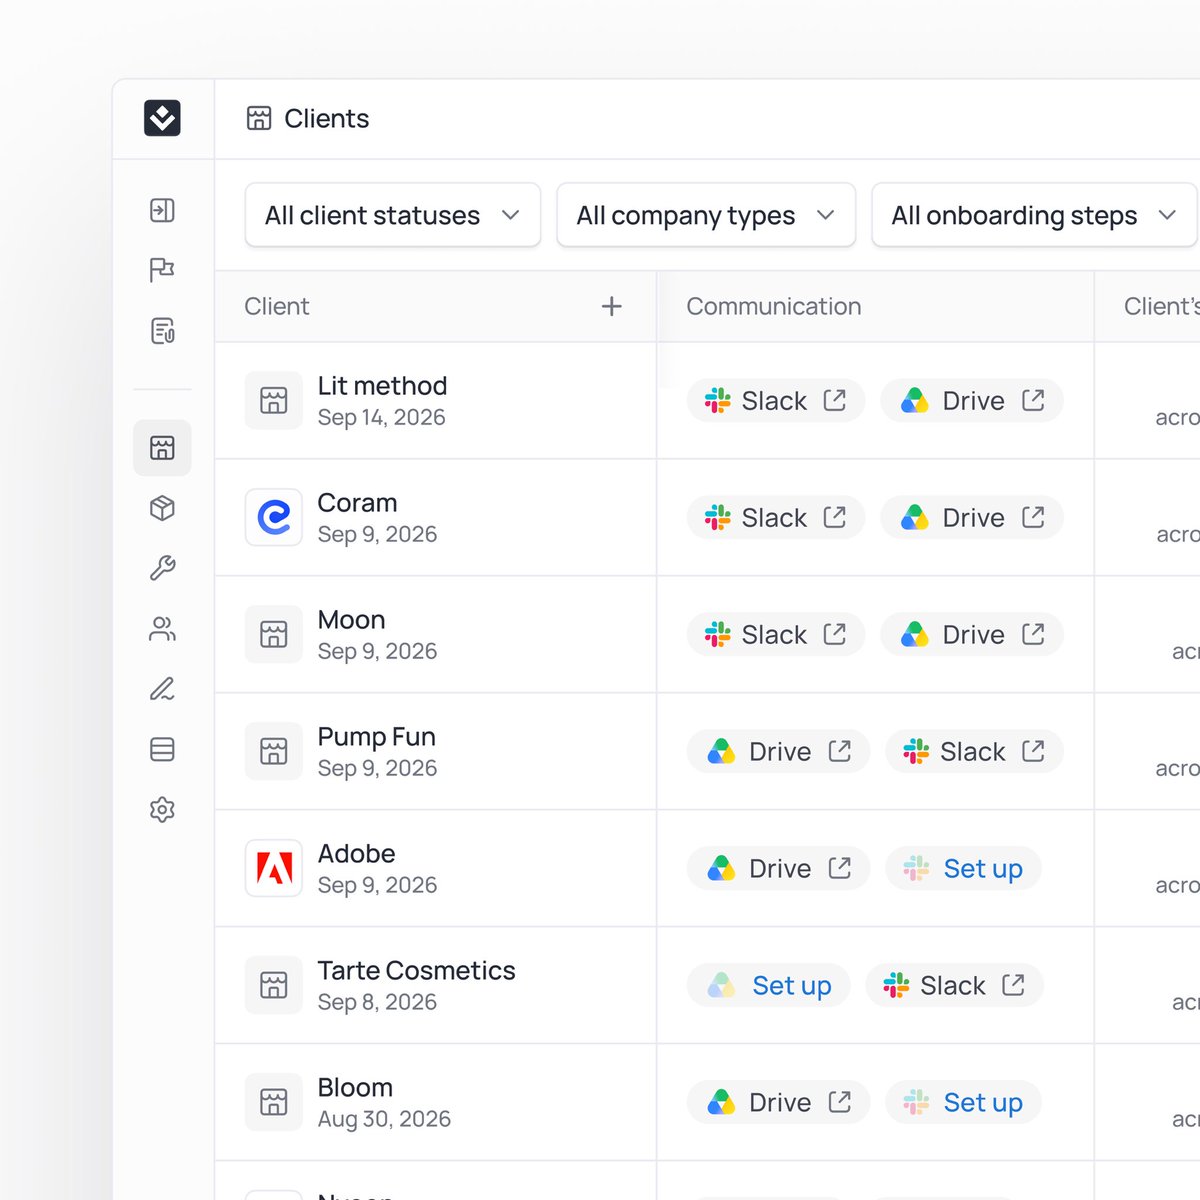
Task: Click the Sep 14, 2026 date
Action: [381, 418]
